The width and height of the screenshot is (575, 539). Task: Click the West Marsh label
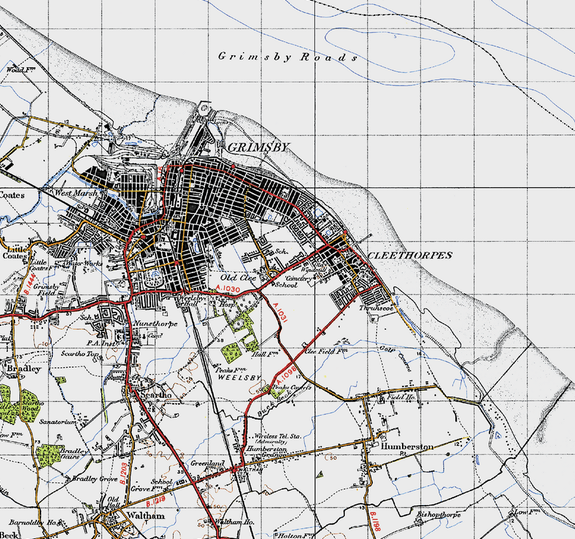pyautogui.click(x=76, y=193)
